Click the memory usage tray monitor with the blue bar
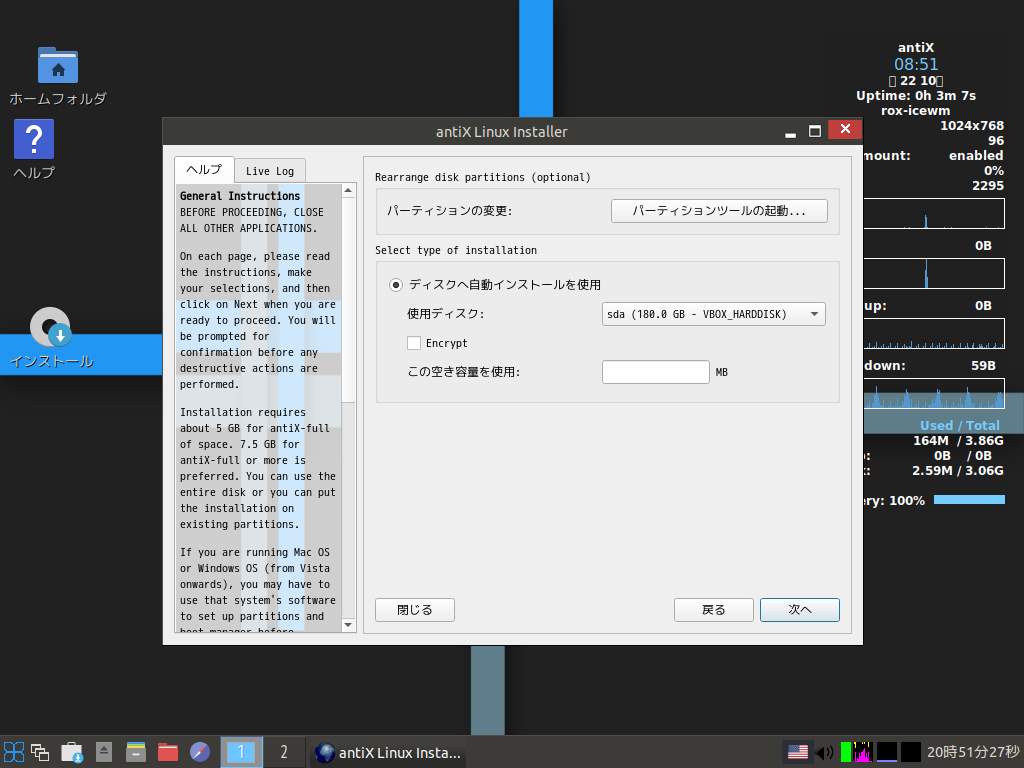 (x=887, y=752)
